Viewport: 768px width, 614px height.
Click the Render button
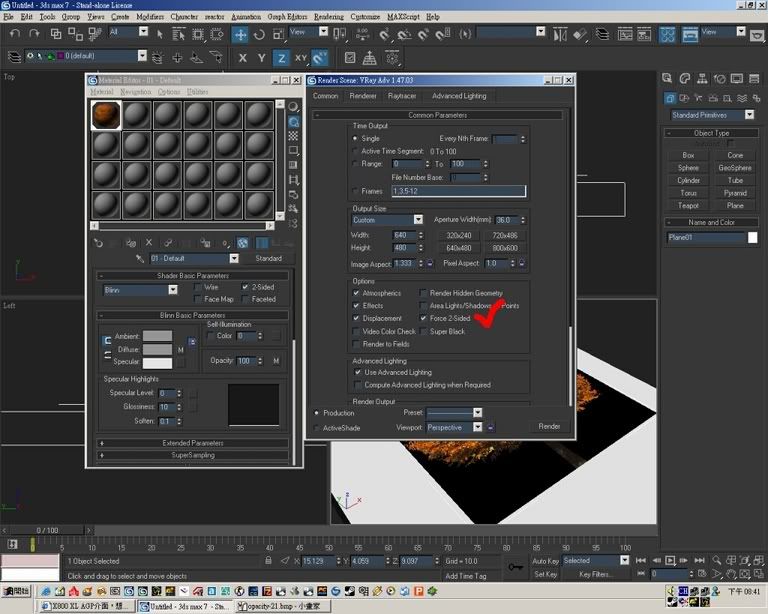549,426
